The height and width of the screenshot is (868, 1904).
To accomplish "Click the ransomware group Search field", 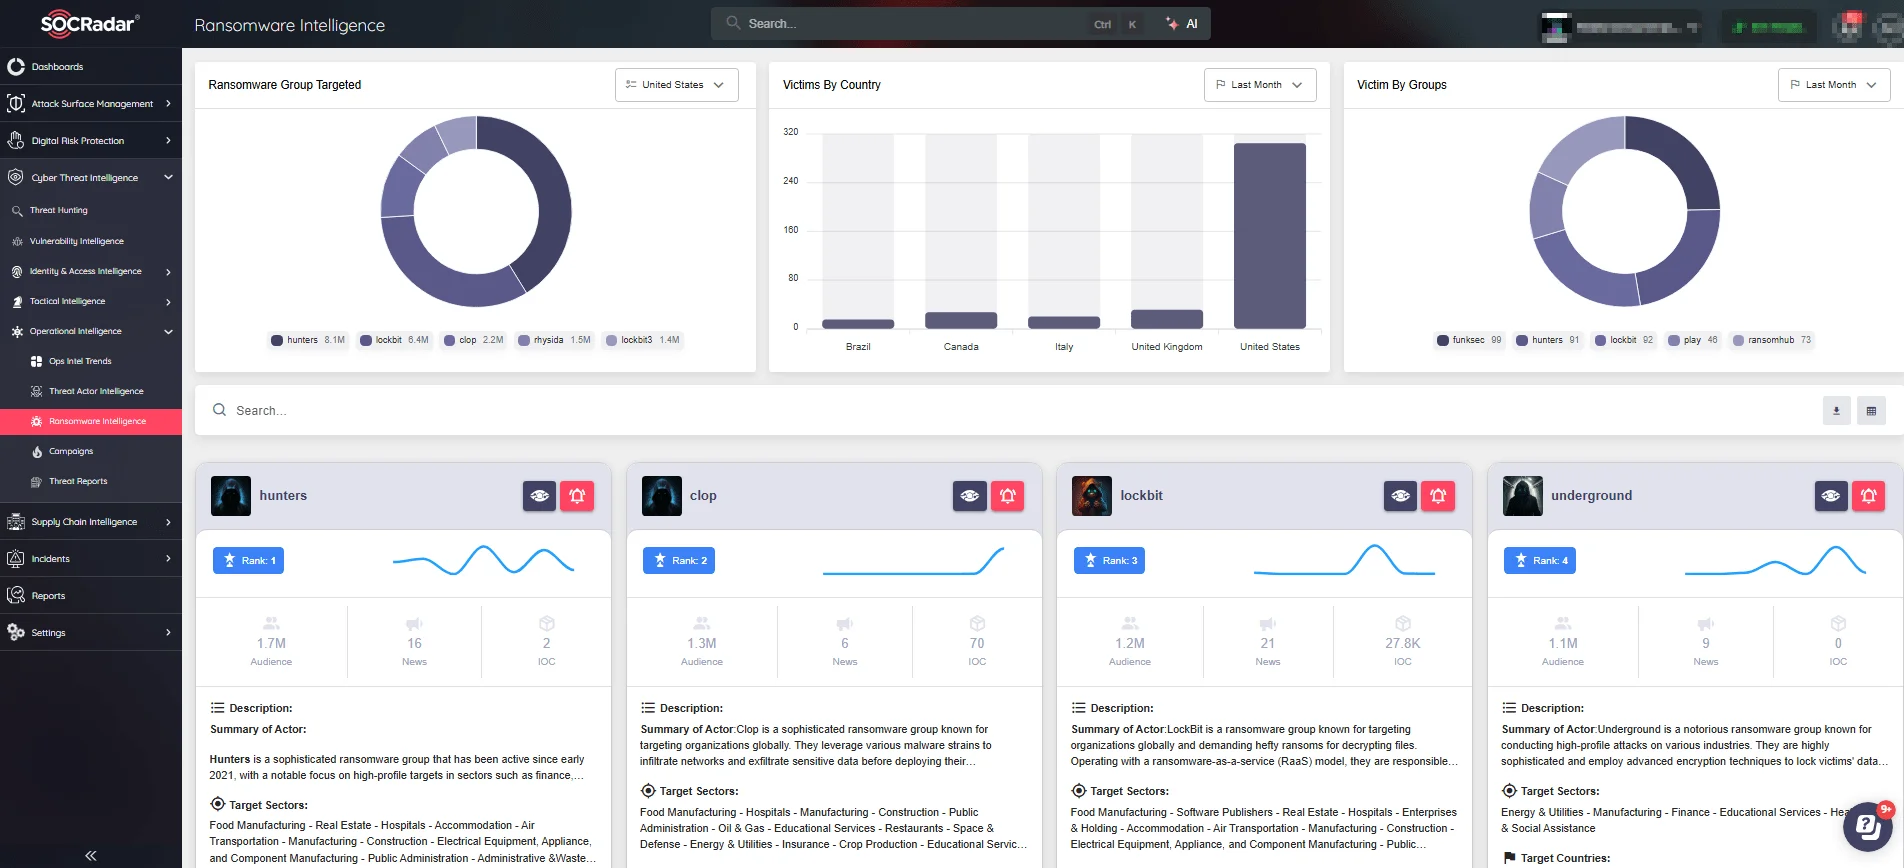I will pyautogui.click(x=1008, y=411).
